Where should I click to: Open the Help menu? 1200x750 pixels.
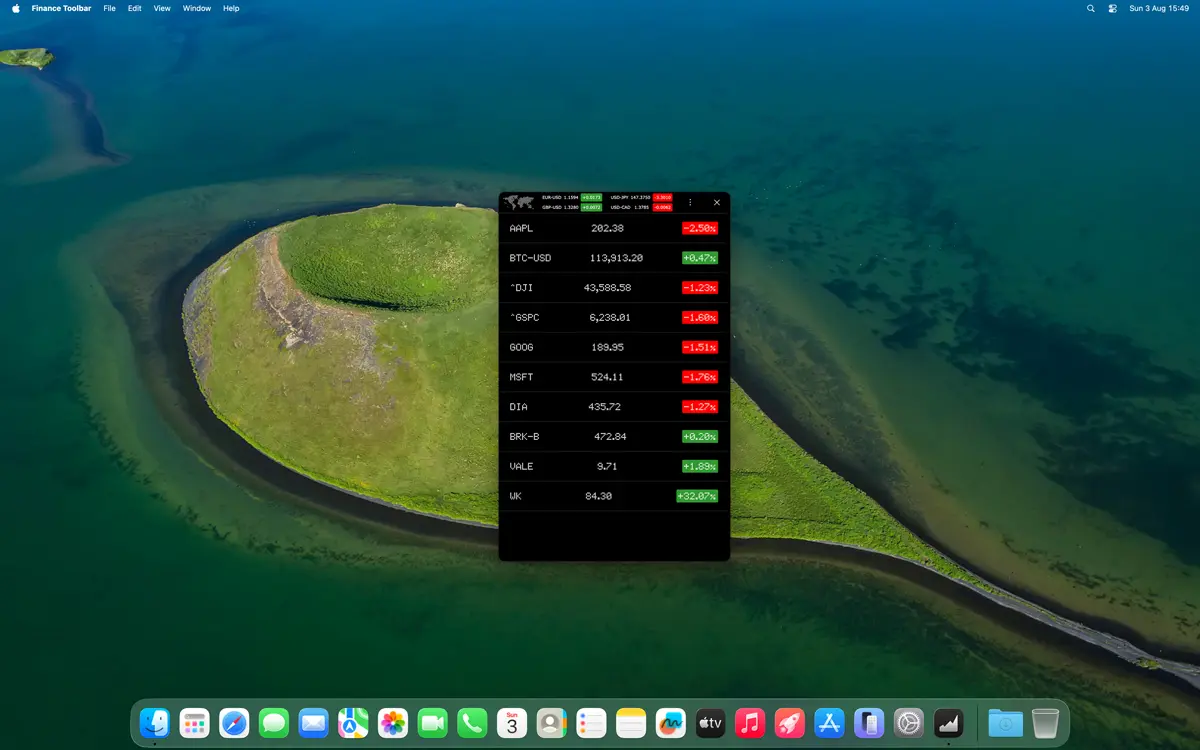point(231,8)
